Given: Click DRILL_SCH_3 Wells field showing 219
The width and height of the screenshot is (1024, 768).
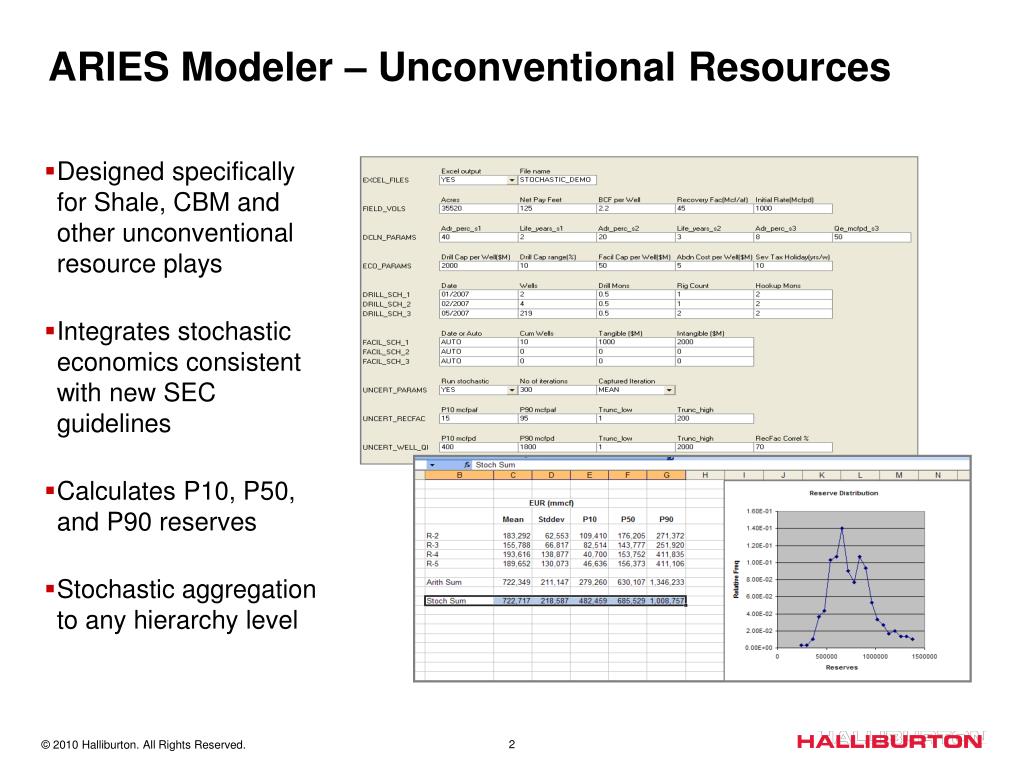Looking at the screenshot, I should pyautogui.click(x=557, y=314).
